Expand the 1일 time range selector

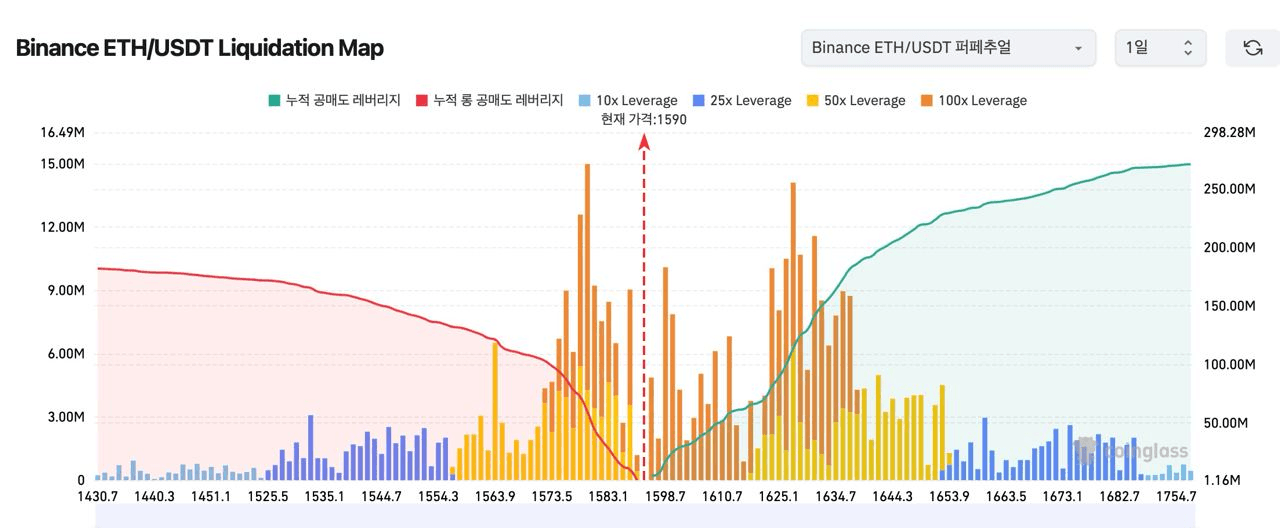[1160, 48]
